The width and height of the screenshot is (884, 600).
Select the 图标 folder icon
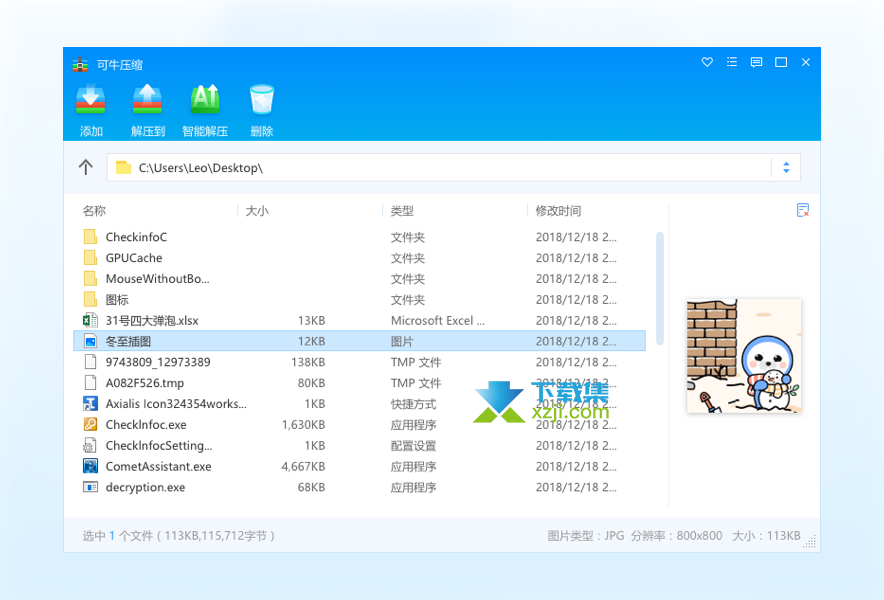(x=90, y=299)
